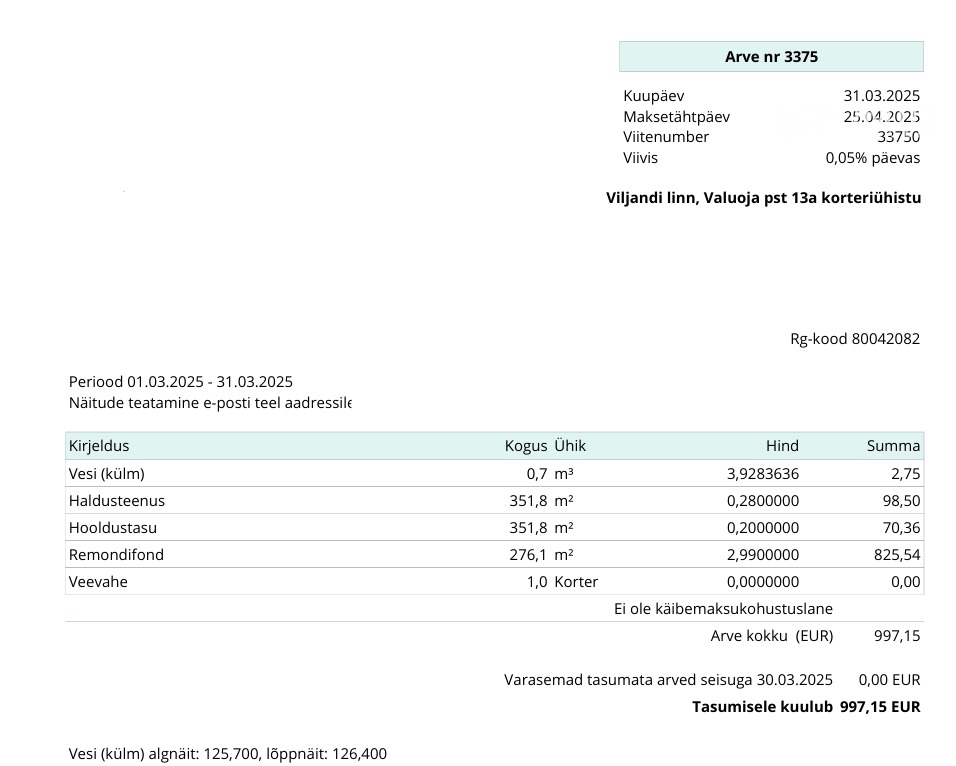Select the Hooldustasu price 0,2000000
This screenshot has height=766, width=956.
(x=763, y=528)
